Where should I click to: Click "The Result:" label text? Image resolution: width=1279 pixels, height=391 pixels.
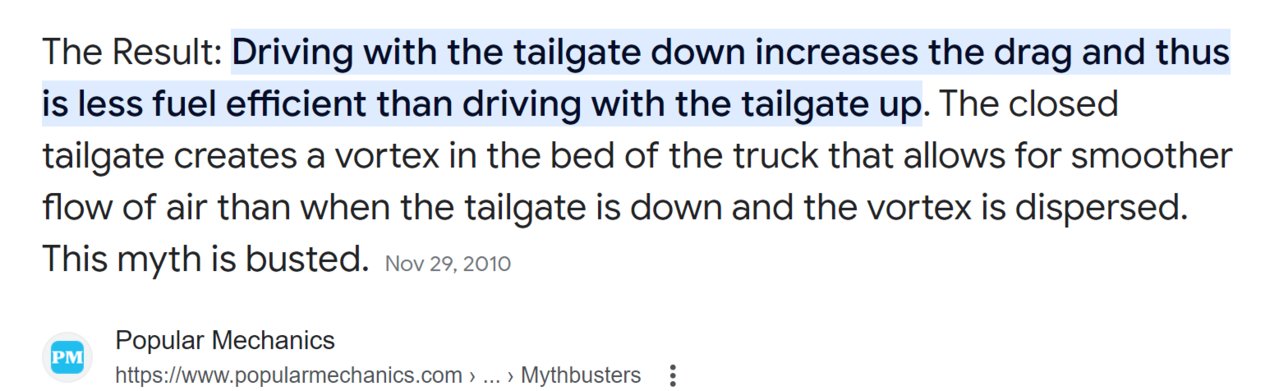pyautogui.click(x=132, y=52)
